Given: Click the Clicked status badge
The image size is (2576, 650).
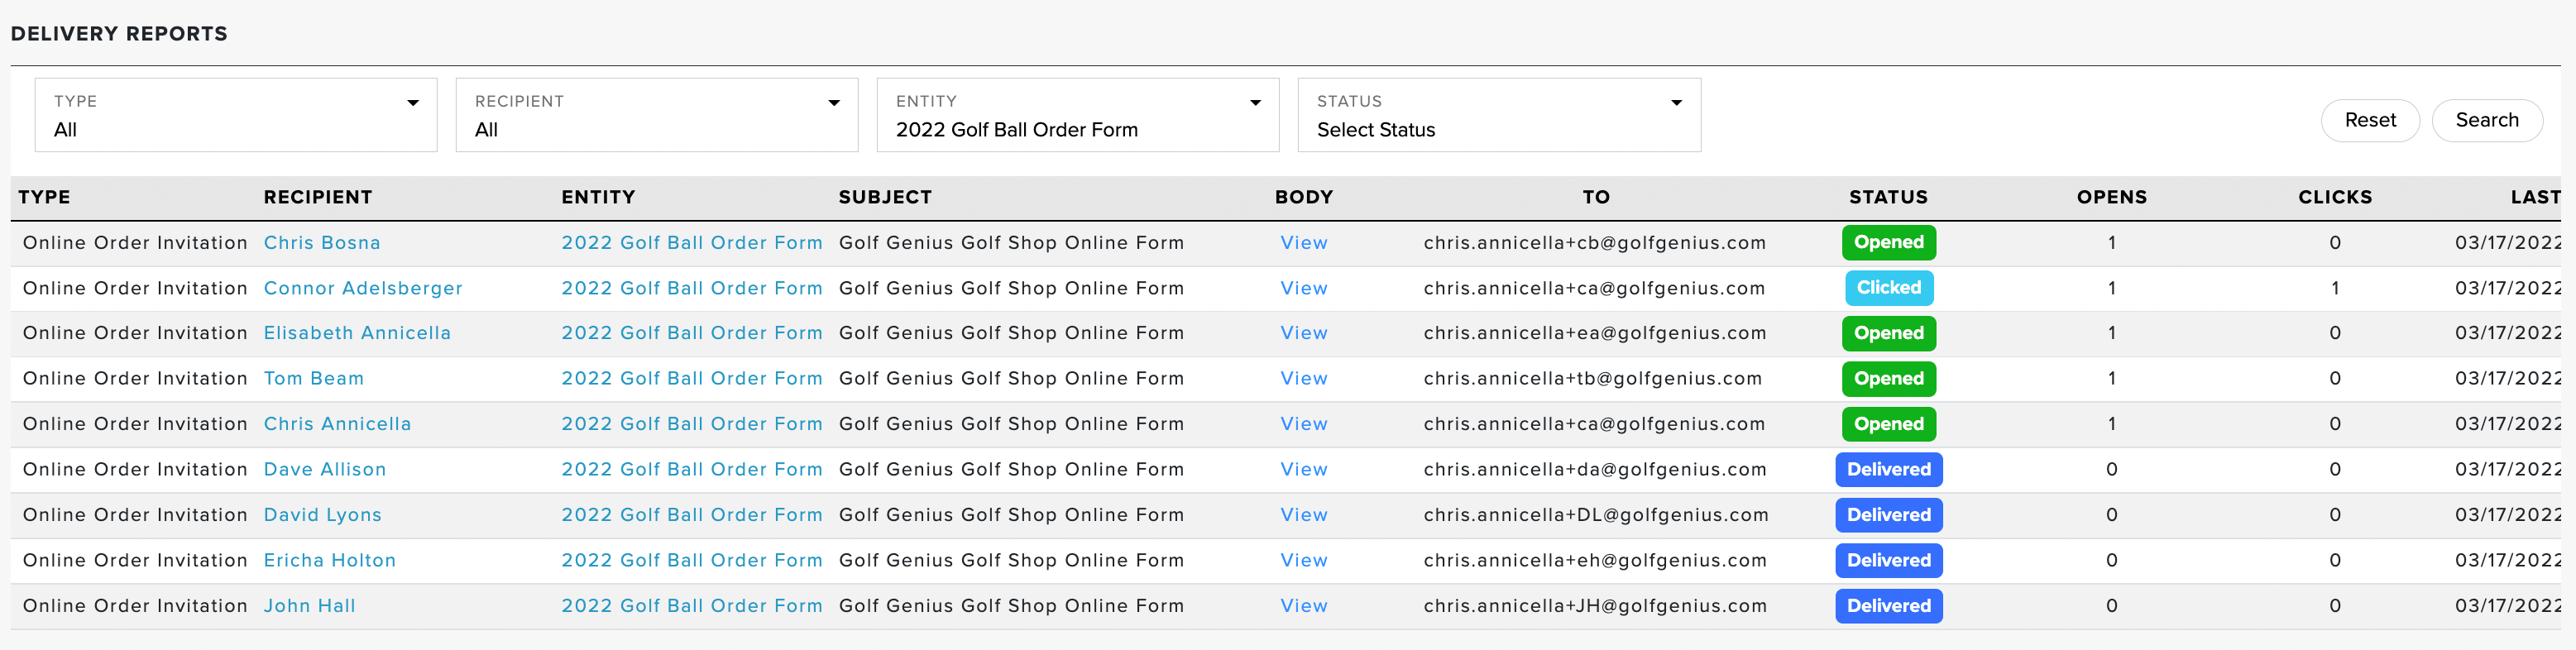Looking at the screenshot, I should 1888,288.
